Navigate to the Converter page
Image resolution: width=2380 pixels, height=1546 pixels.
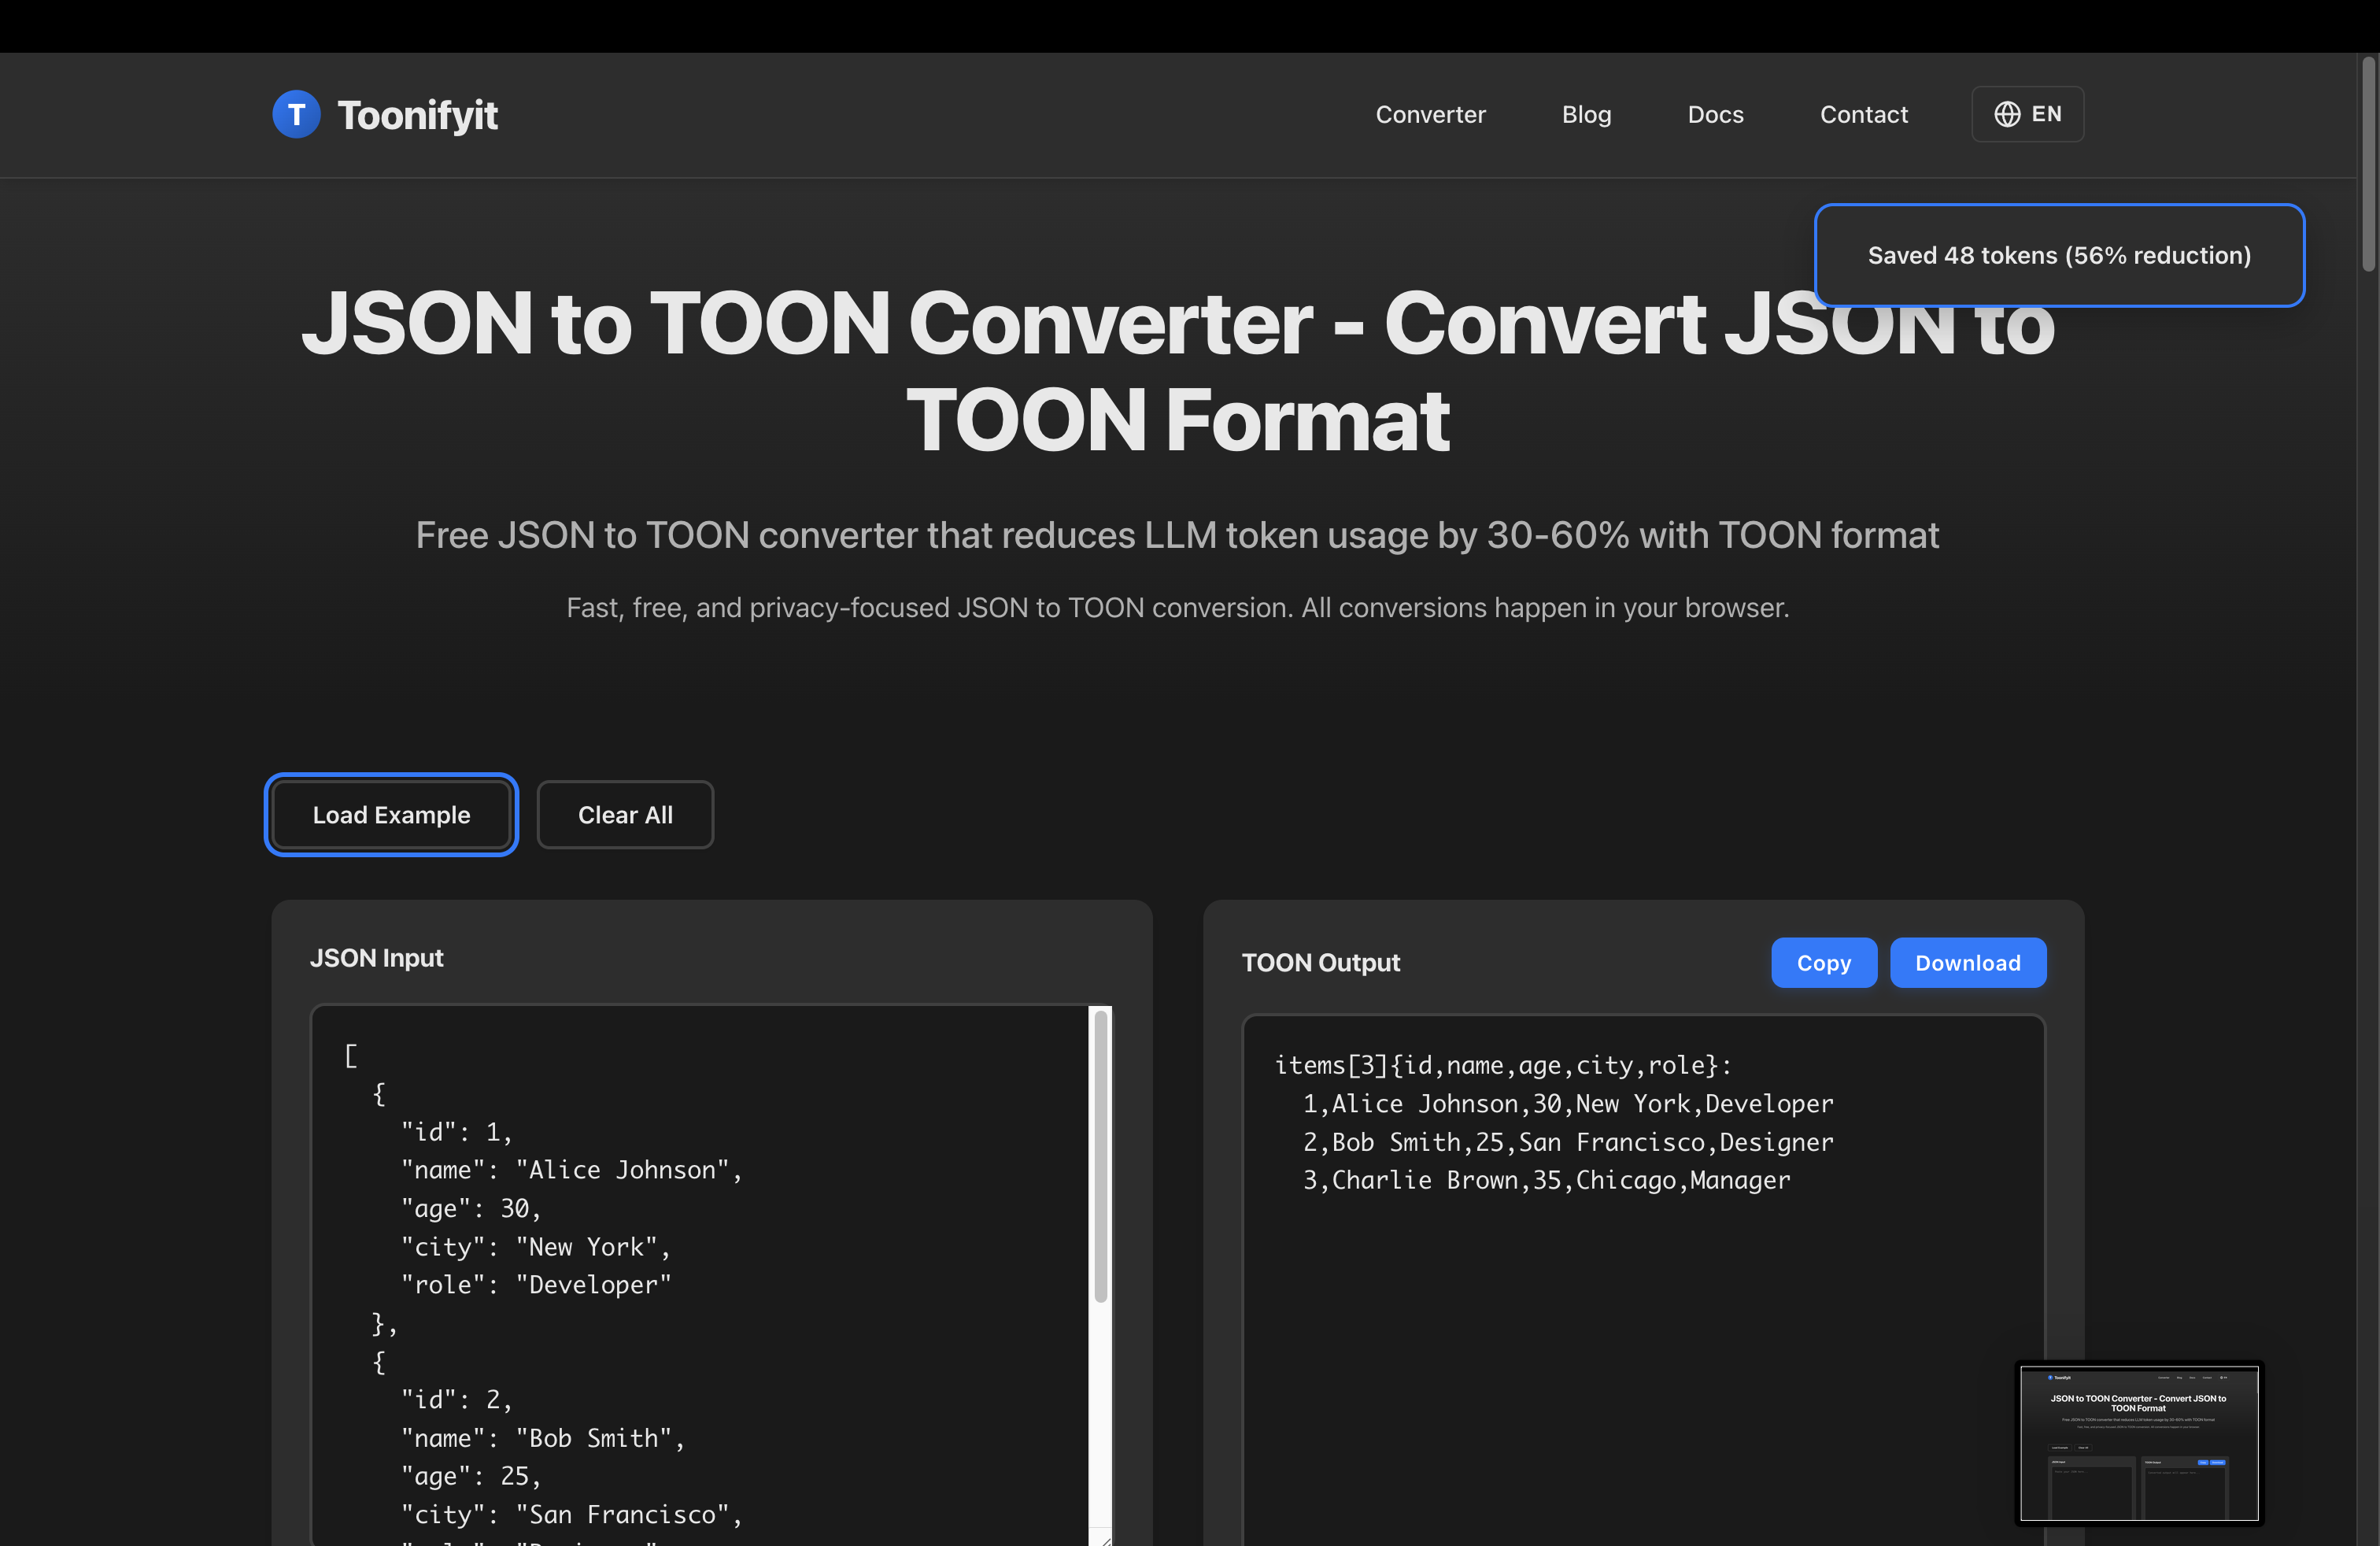click(1430, 113)
